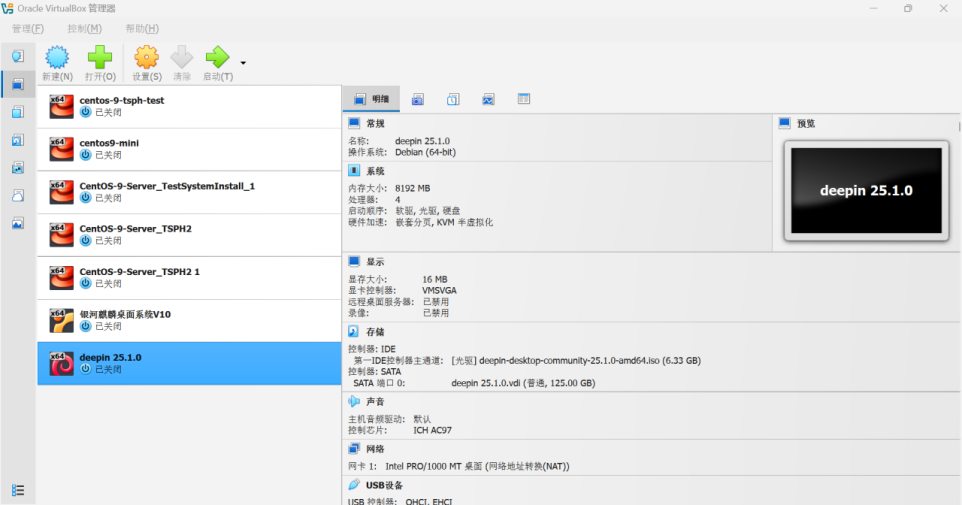Viewport: 962px width, 505px height.
Task: Click the greyed-out 清除 discard arrow icon
Action: coord(182,57)
